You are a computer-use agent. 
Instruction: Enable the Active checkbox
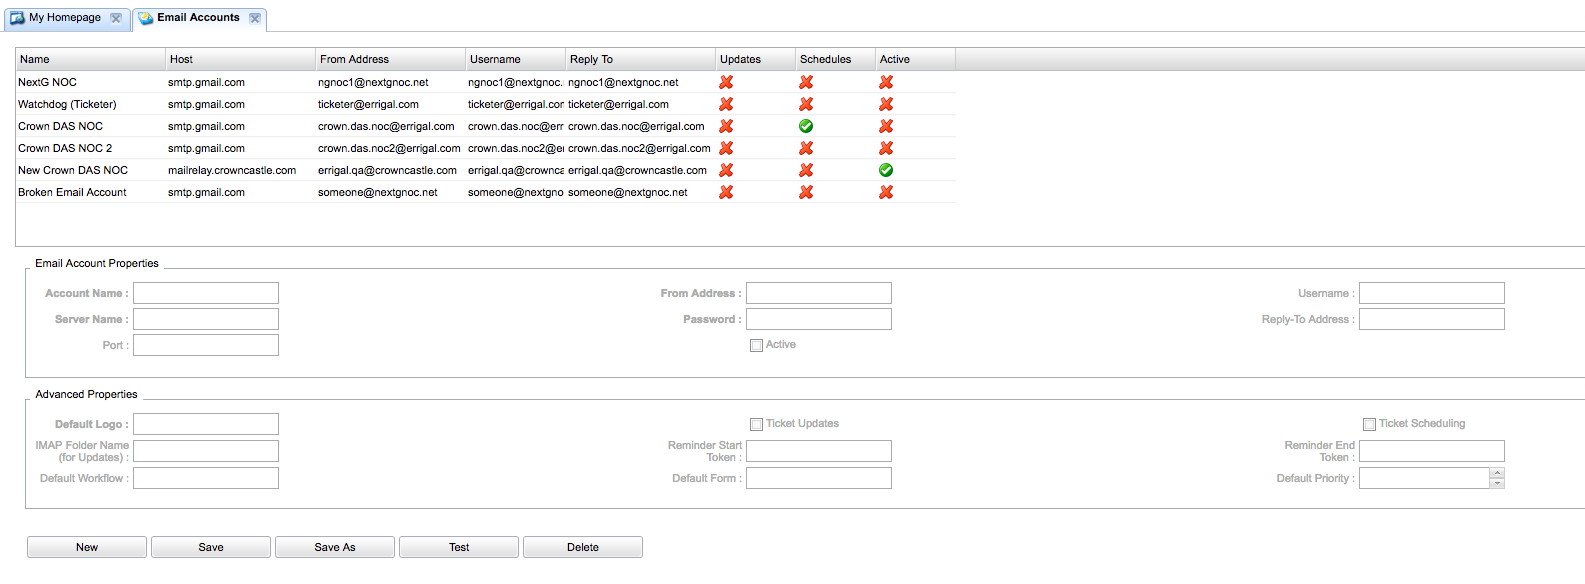pos(756,345)
